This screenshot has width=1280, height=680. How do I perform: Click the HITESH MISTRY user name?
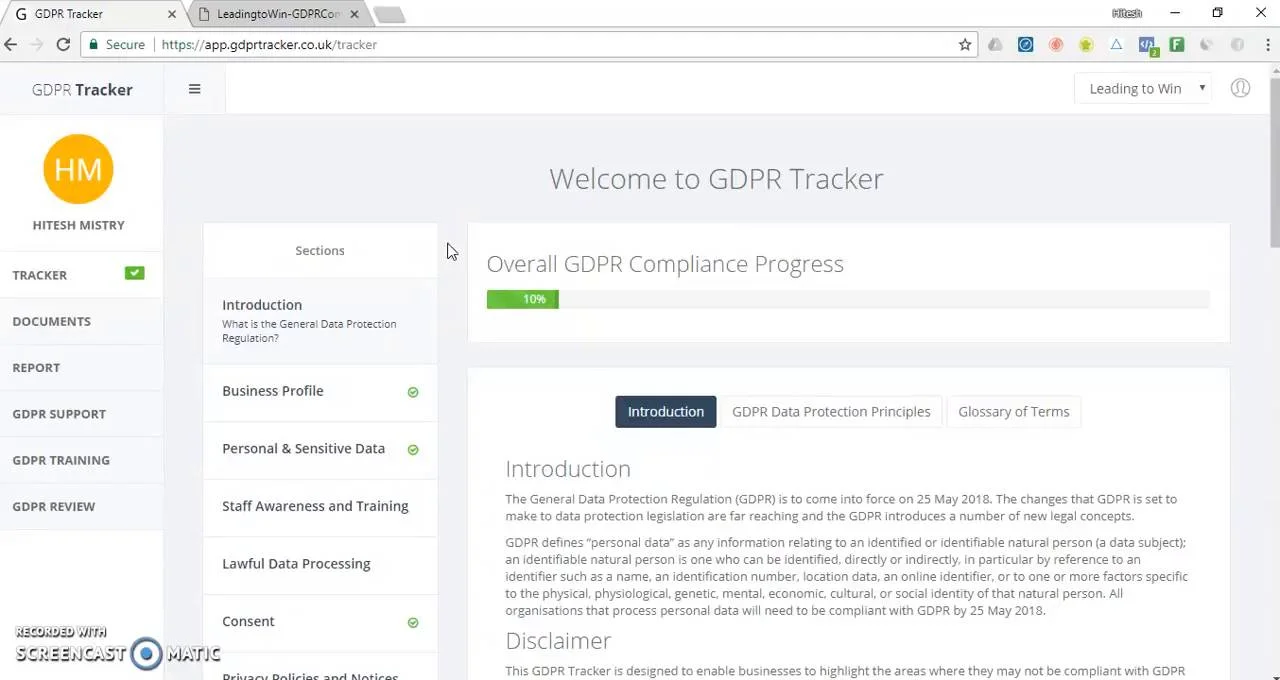click(78, 225)
